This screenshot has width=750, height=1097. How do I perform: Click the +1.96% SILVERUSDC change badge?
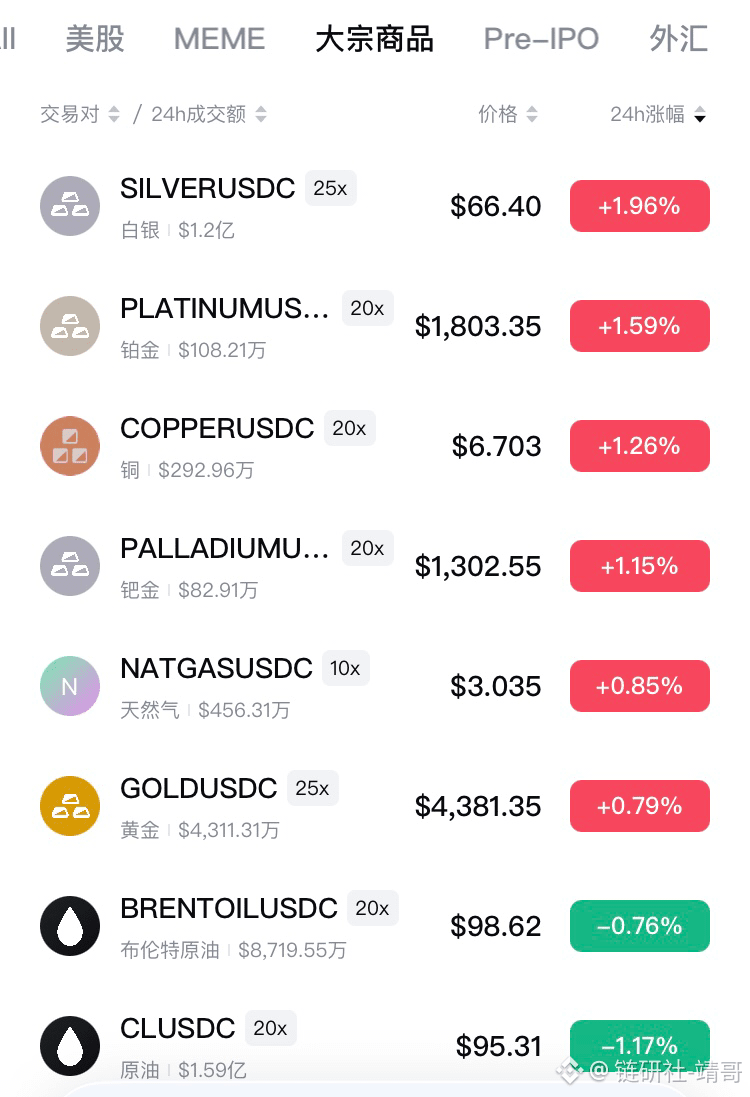pos(639,206)
